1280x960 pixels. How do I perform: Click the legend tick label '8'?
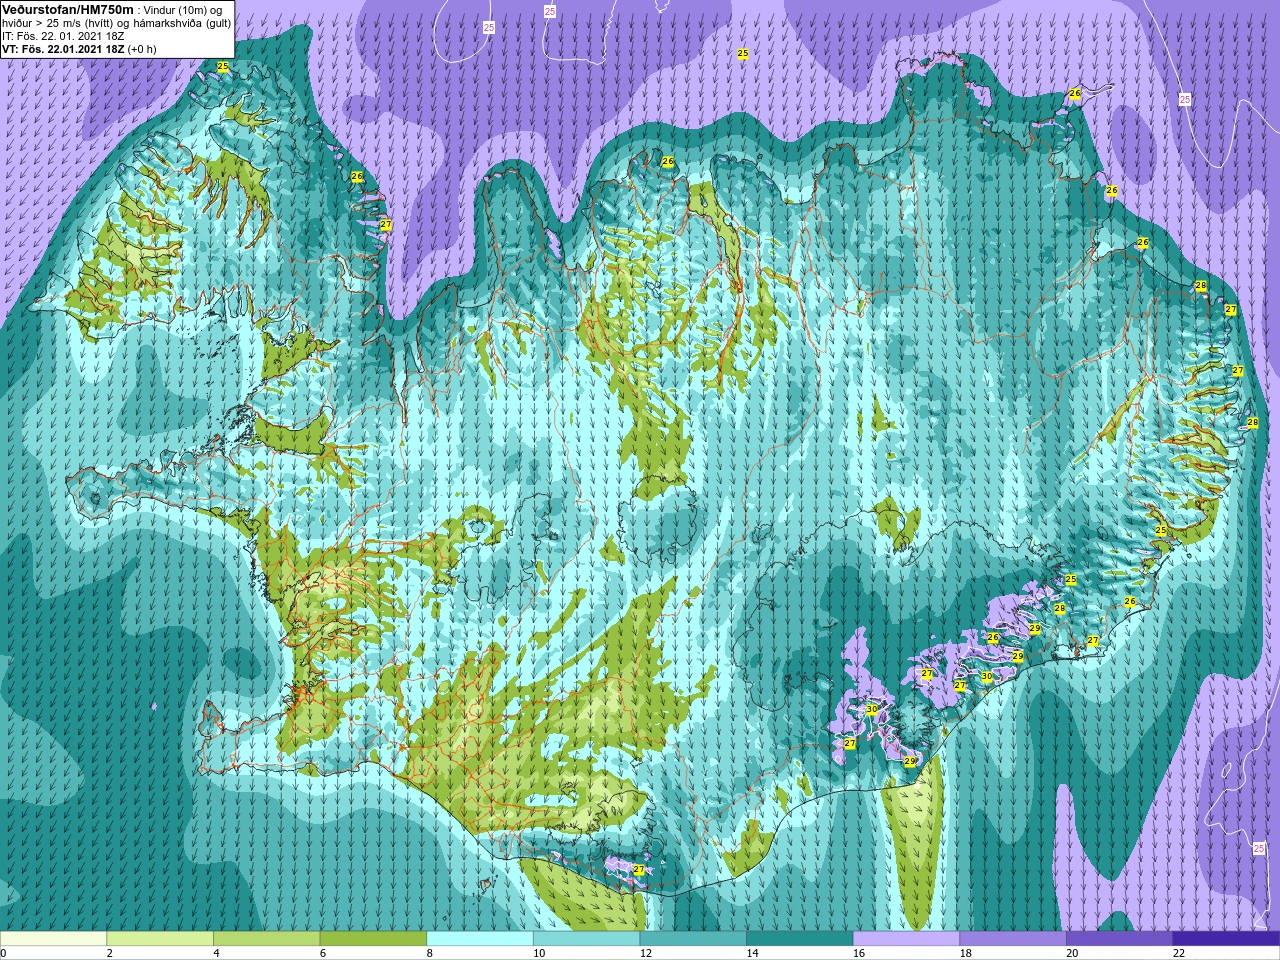(x=430, y=953)
